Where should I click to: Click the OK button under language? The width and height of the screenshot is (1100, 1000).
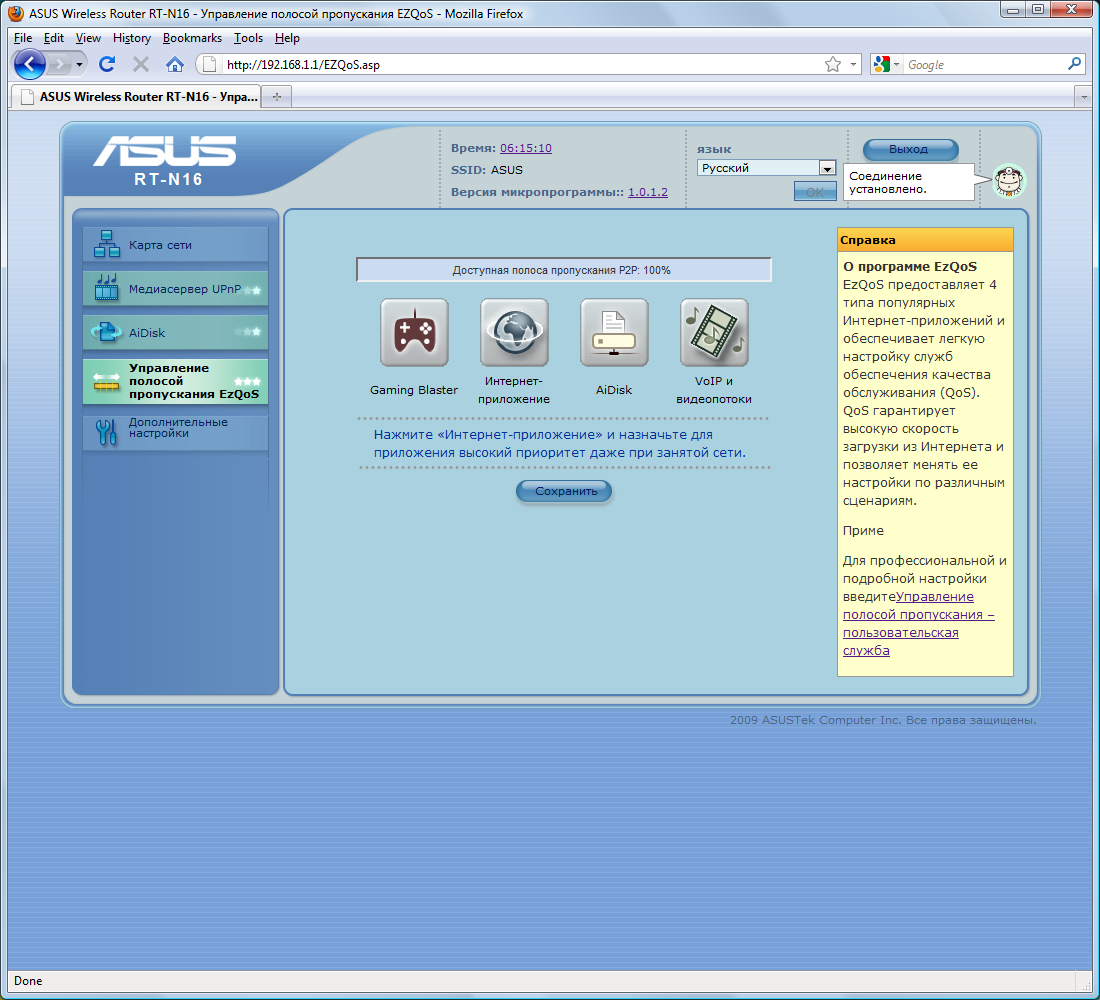tap(814, 192)
